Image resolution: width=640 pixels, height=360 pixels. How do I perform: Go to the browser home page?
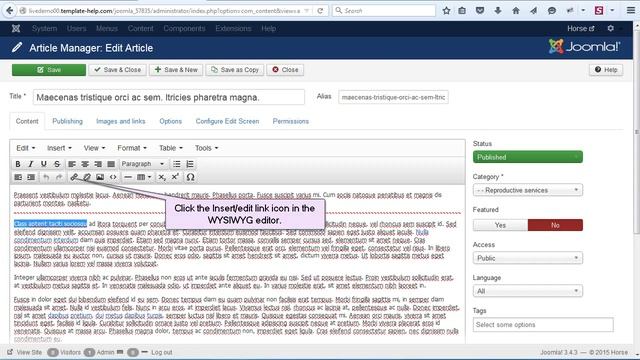tap(516, 11)
